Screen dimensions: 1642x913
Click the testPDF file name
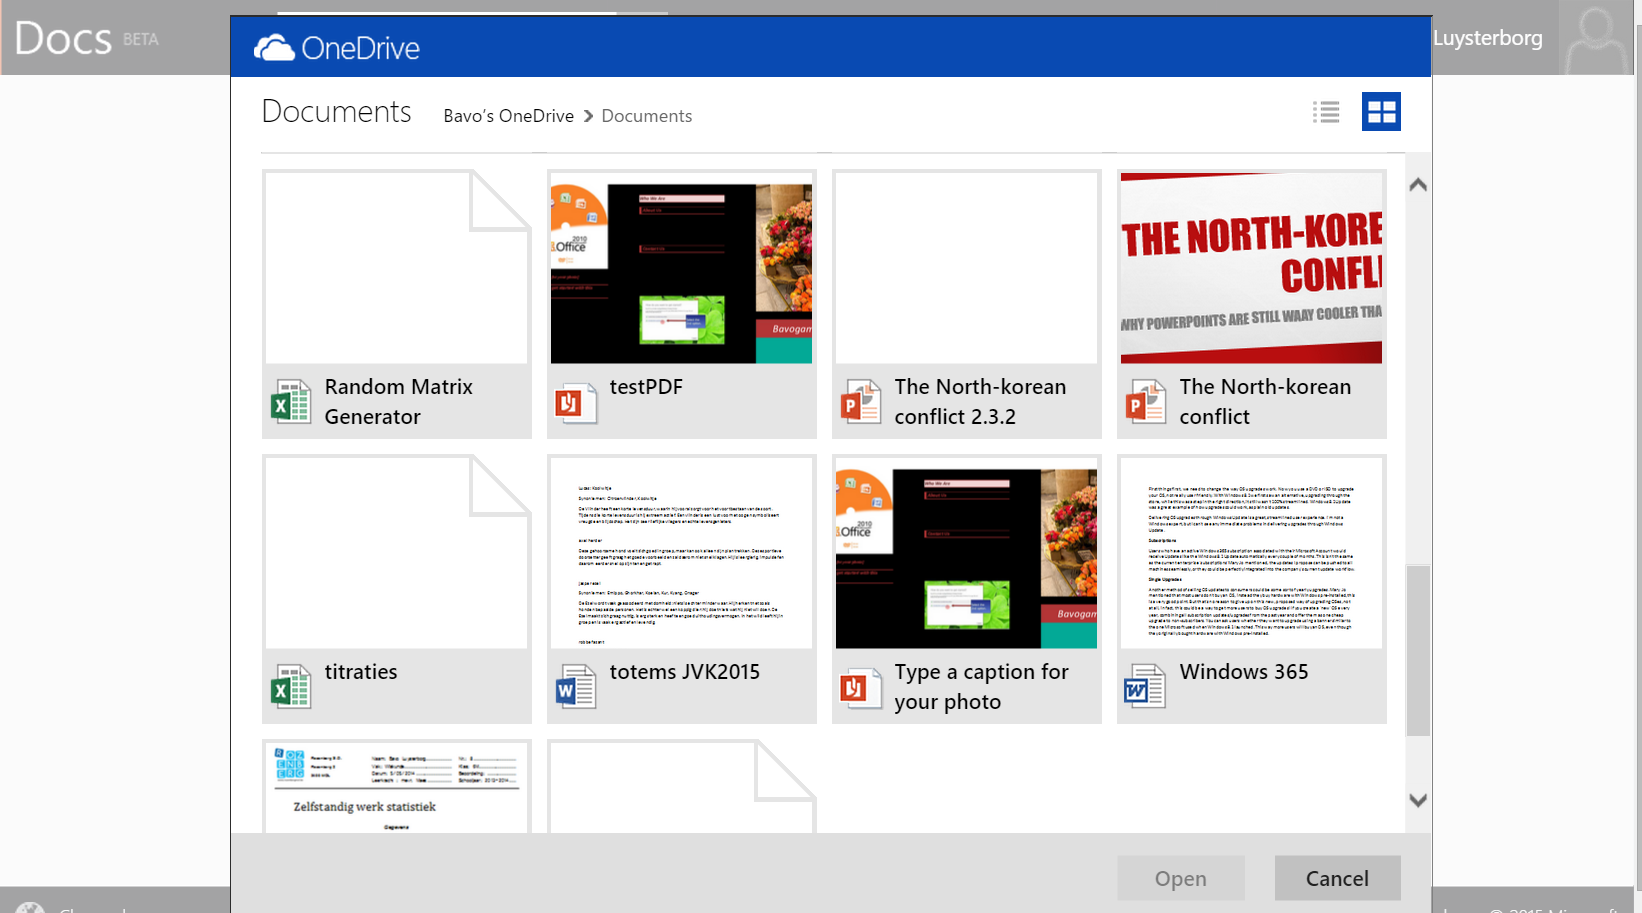[x=646, y=387]
